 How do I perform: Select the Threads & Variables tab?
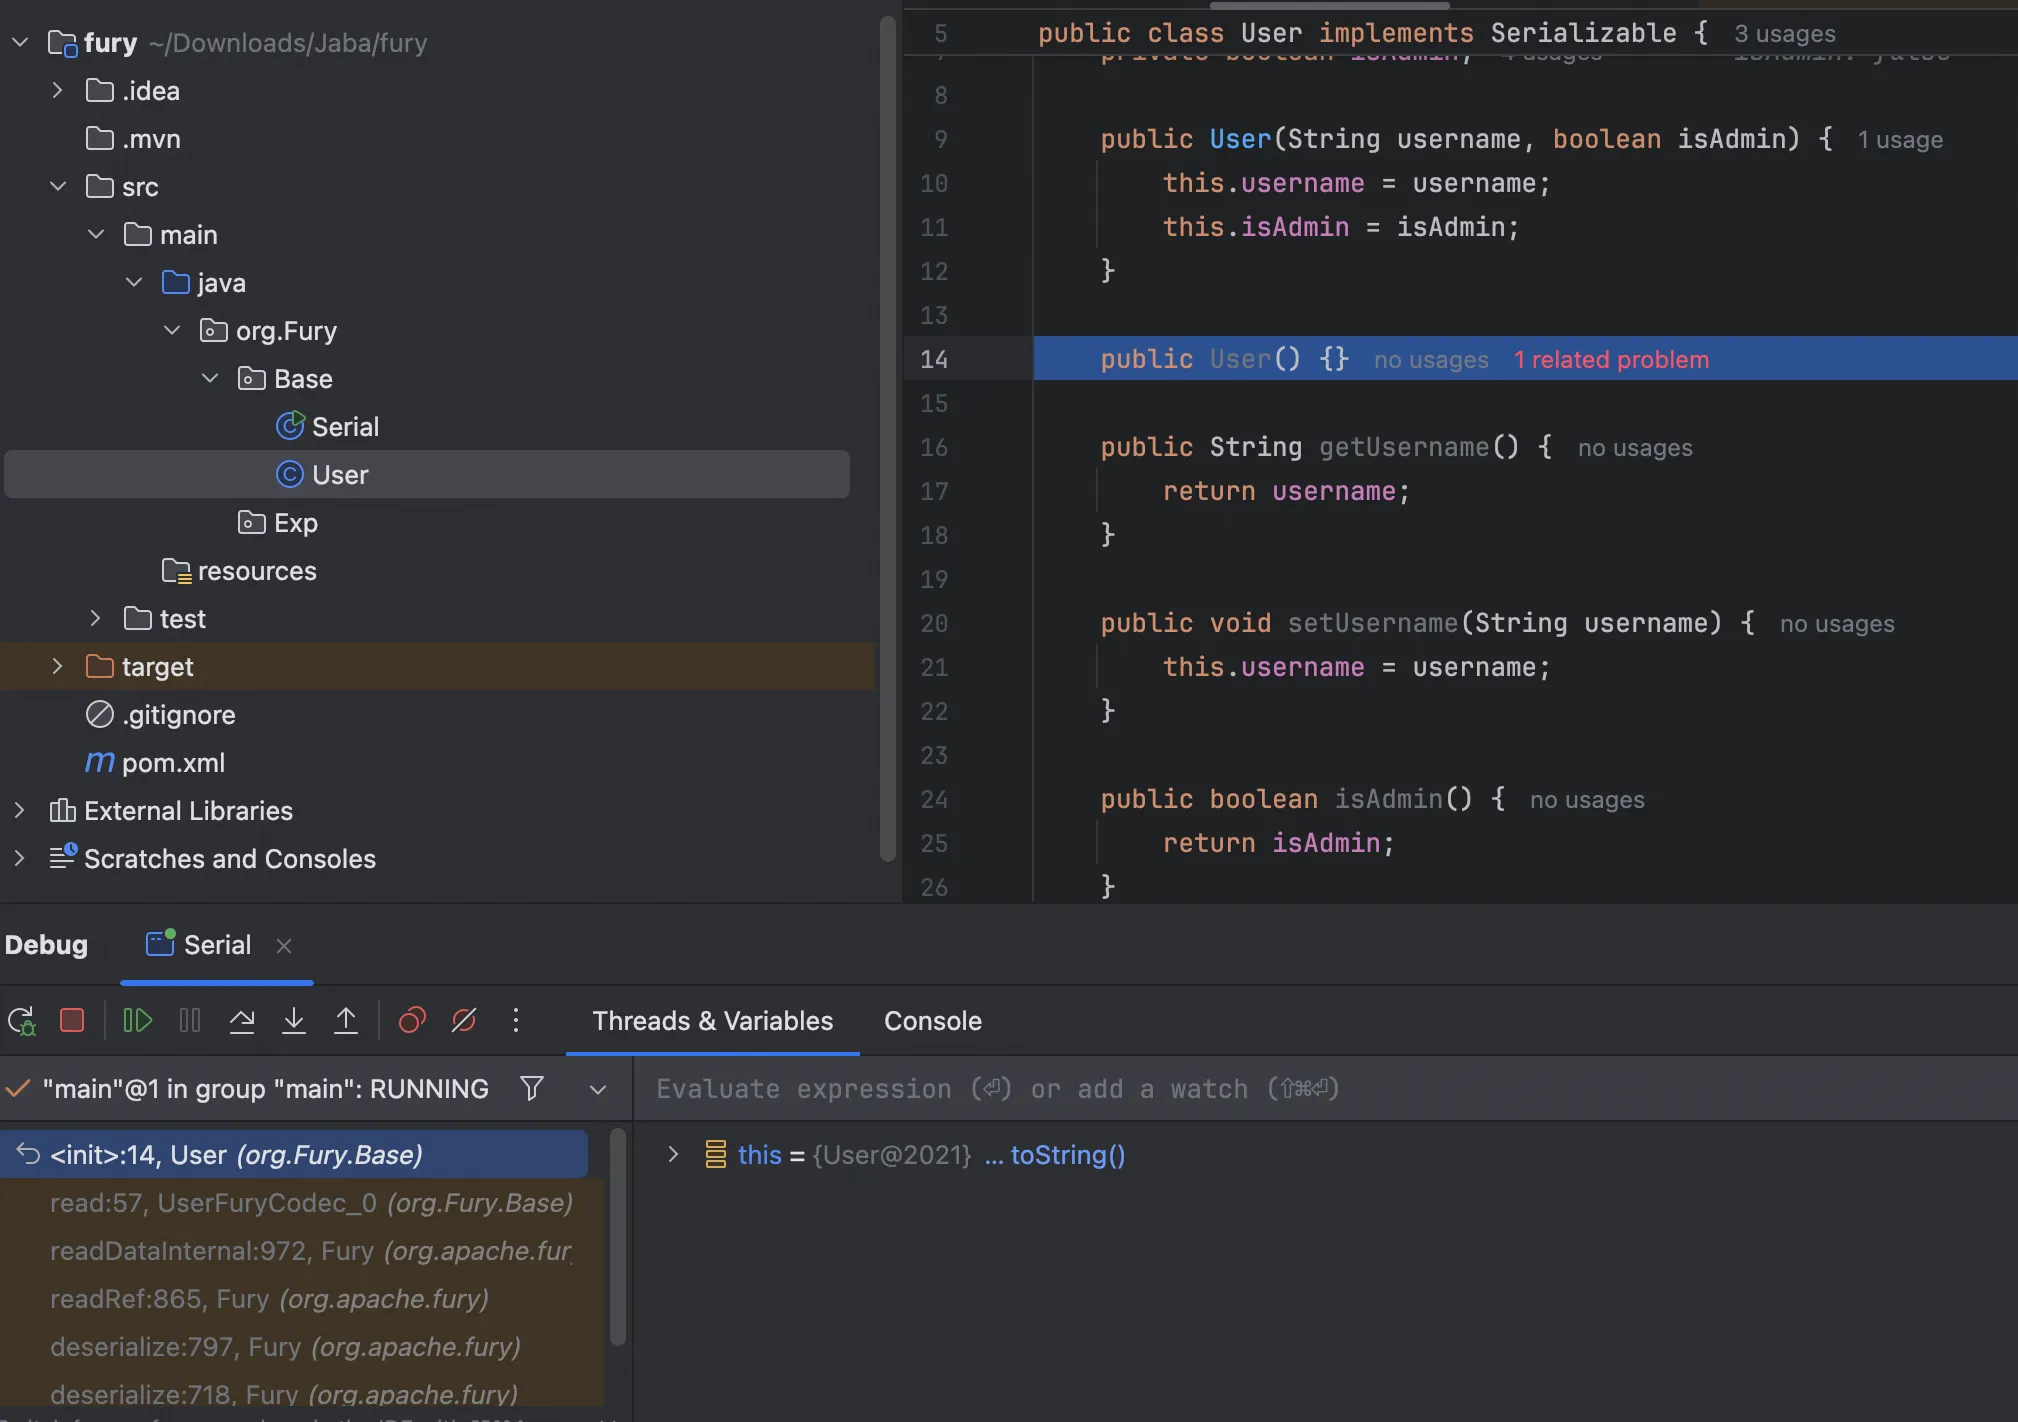712,1021
